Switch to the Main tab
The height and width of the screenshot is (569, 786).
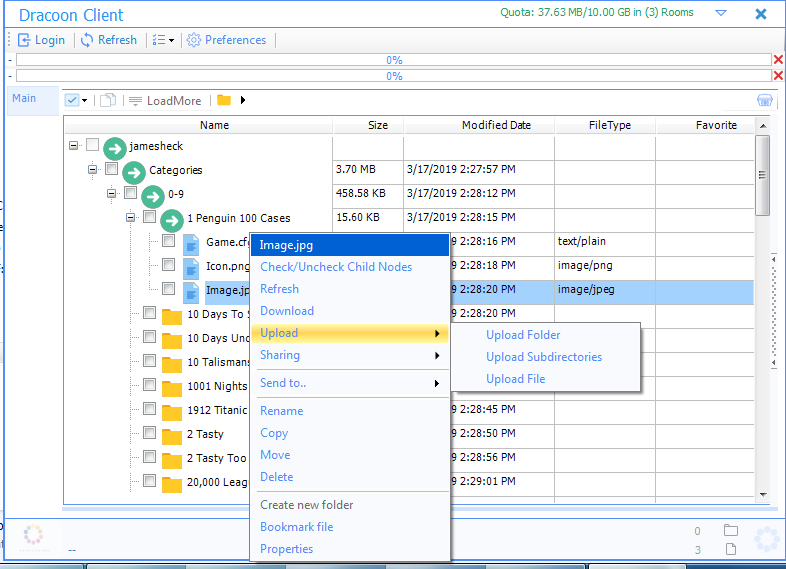[x=33, y=101]
